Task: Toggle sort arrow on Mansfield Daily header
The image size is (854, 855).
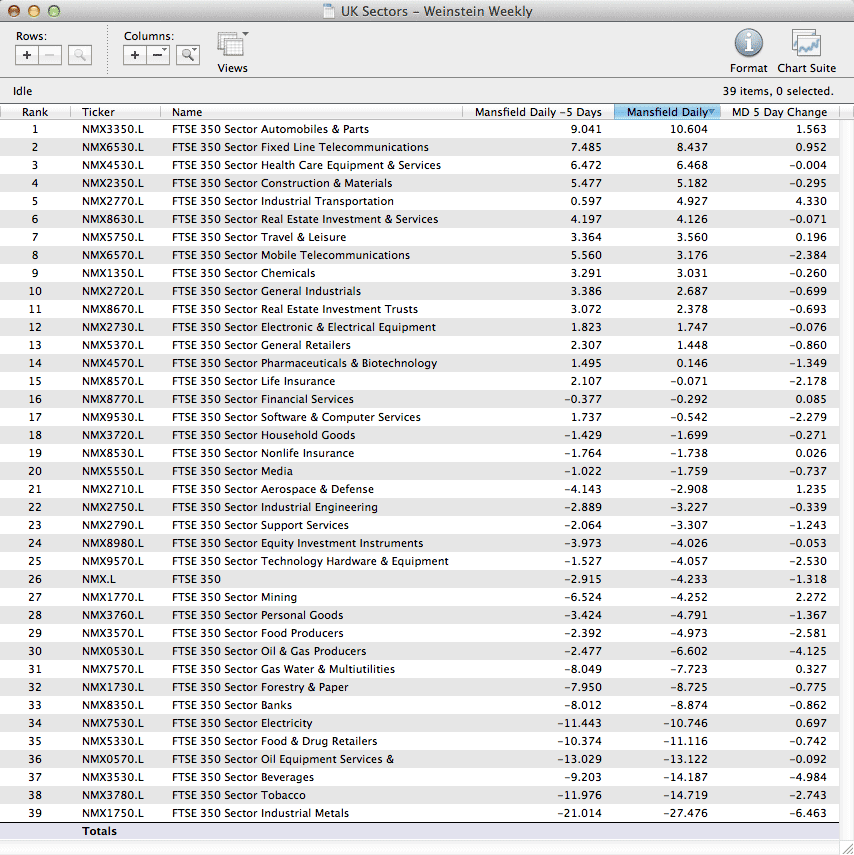Action: point(713,112)
